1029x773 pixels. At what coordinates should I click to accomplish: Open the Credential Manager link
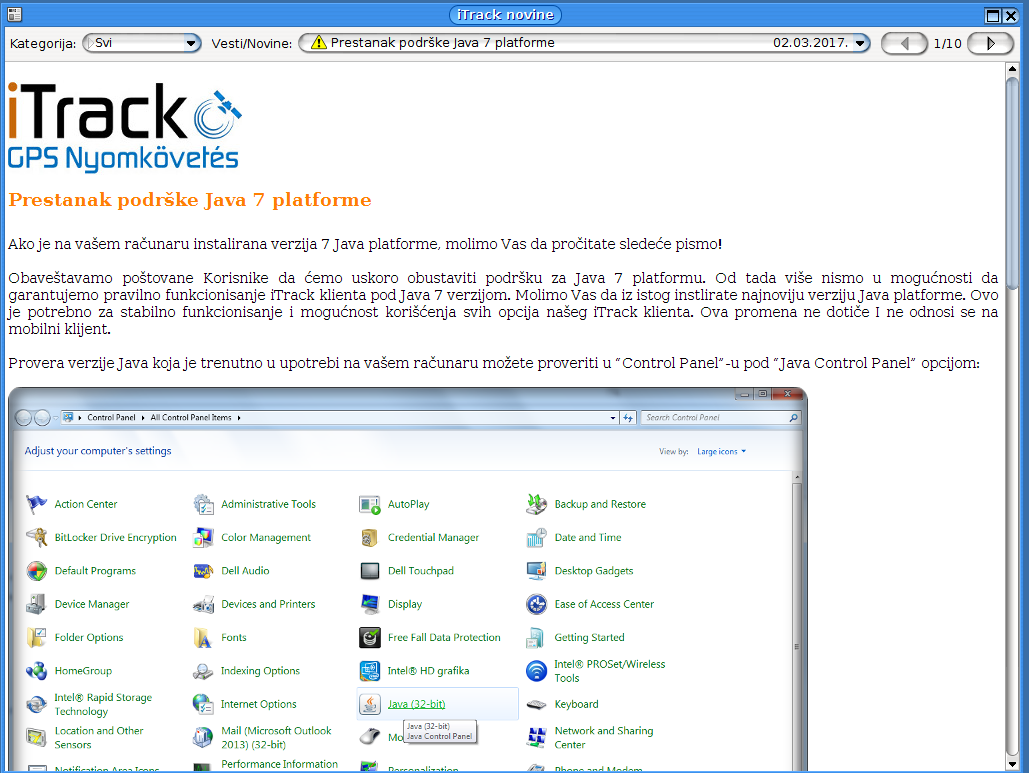(x=433, y=537)
